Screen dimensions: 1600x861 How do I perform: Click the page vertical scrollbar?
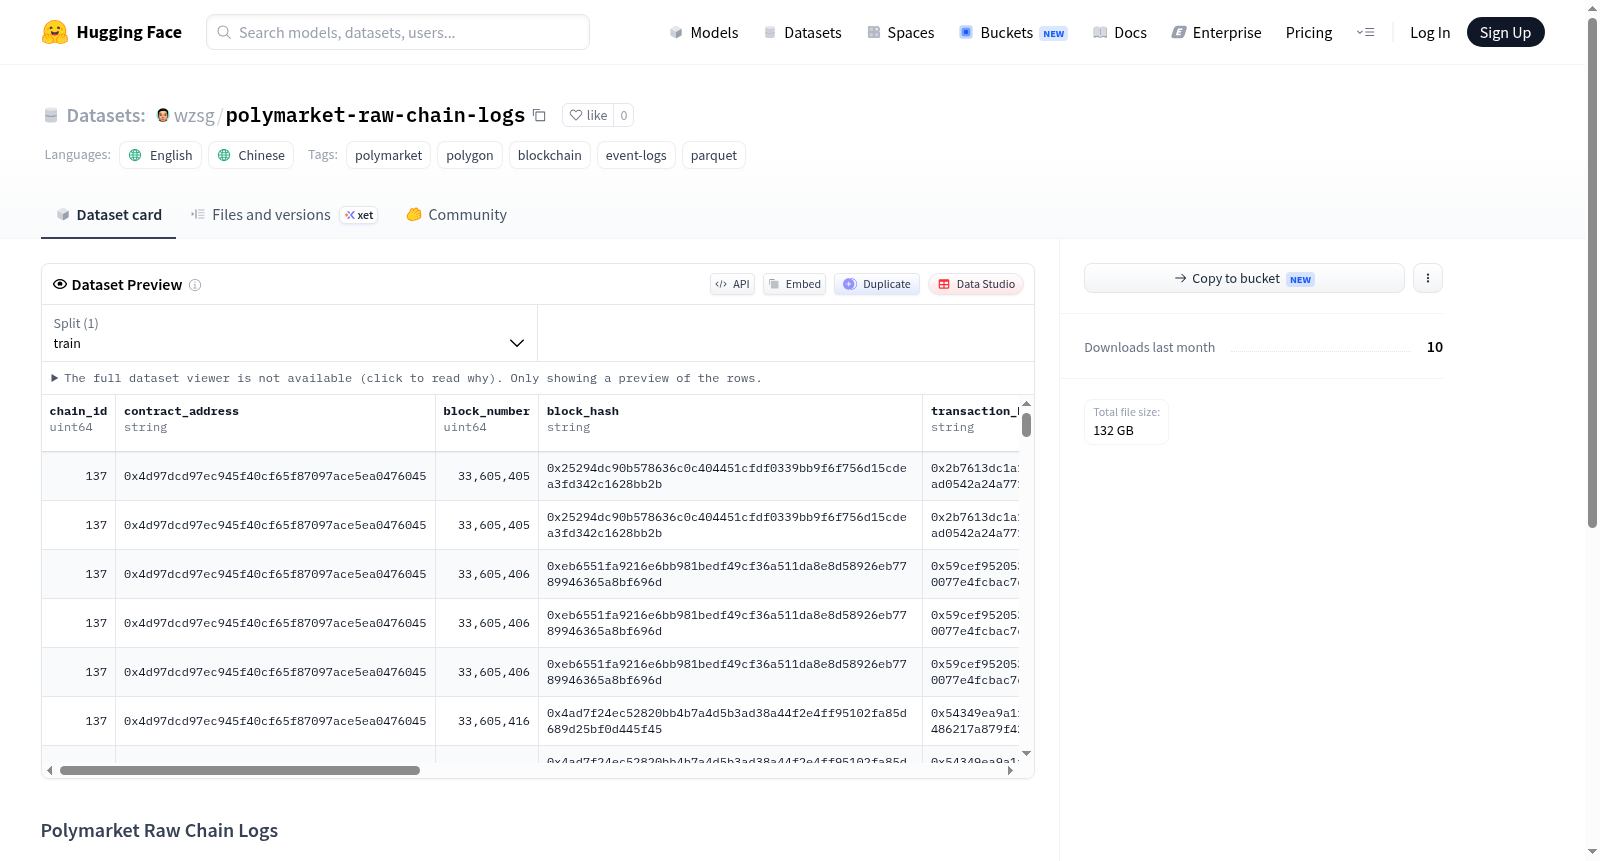pyautogui.click(x=1592, y=272)
